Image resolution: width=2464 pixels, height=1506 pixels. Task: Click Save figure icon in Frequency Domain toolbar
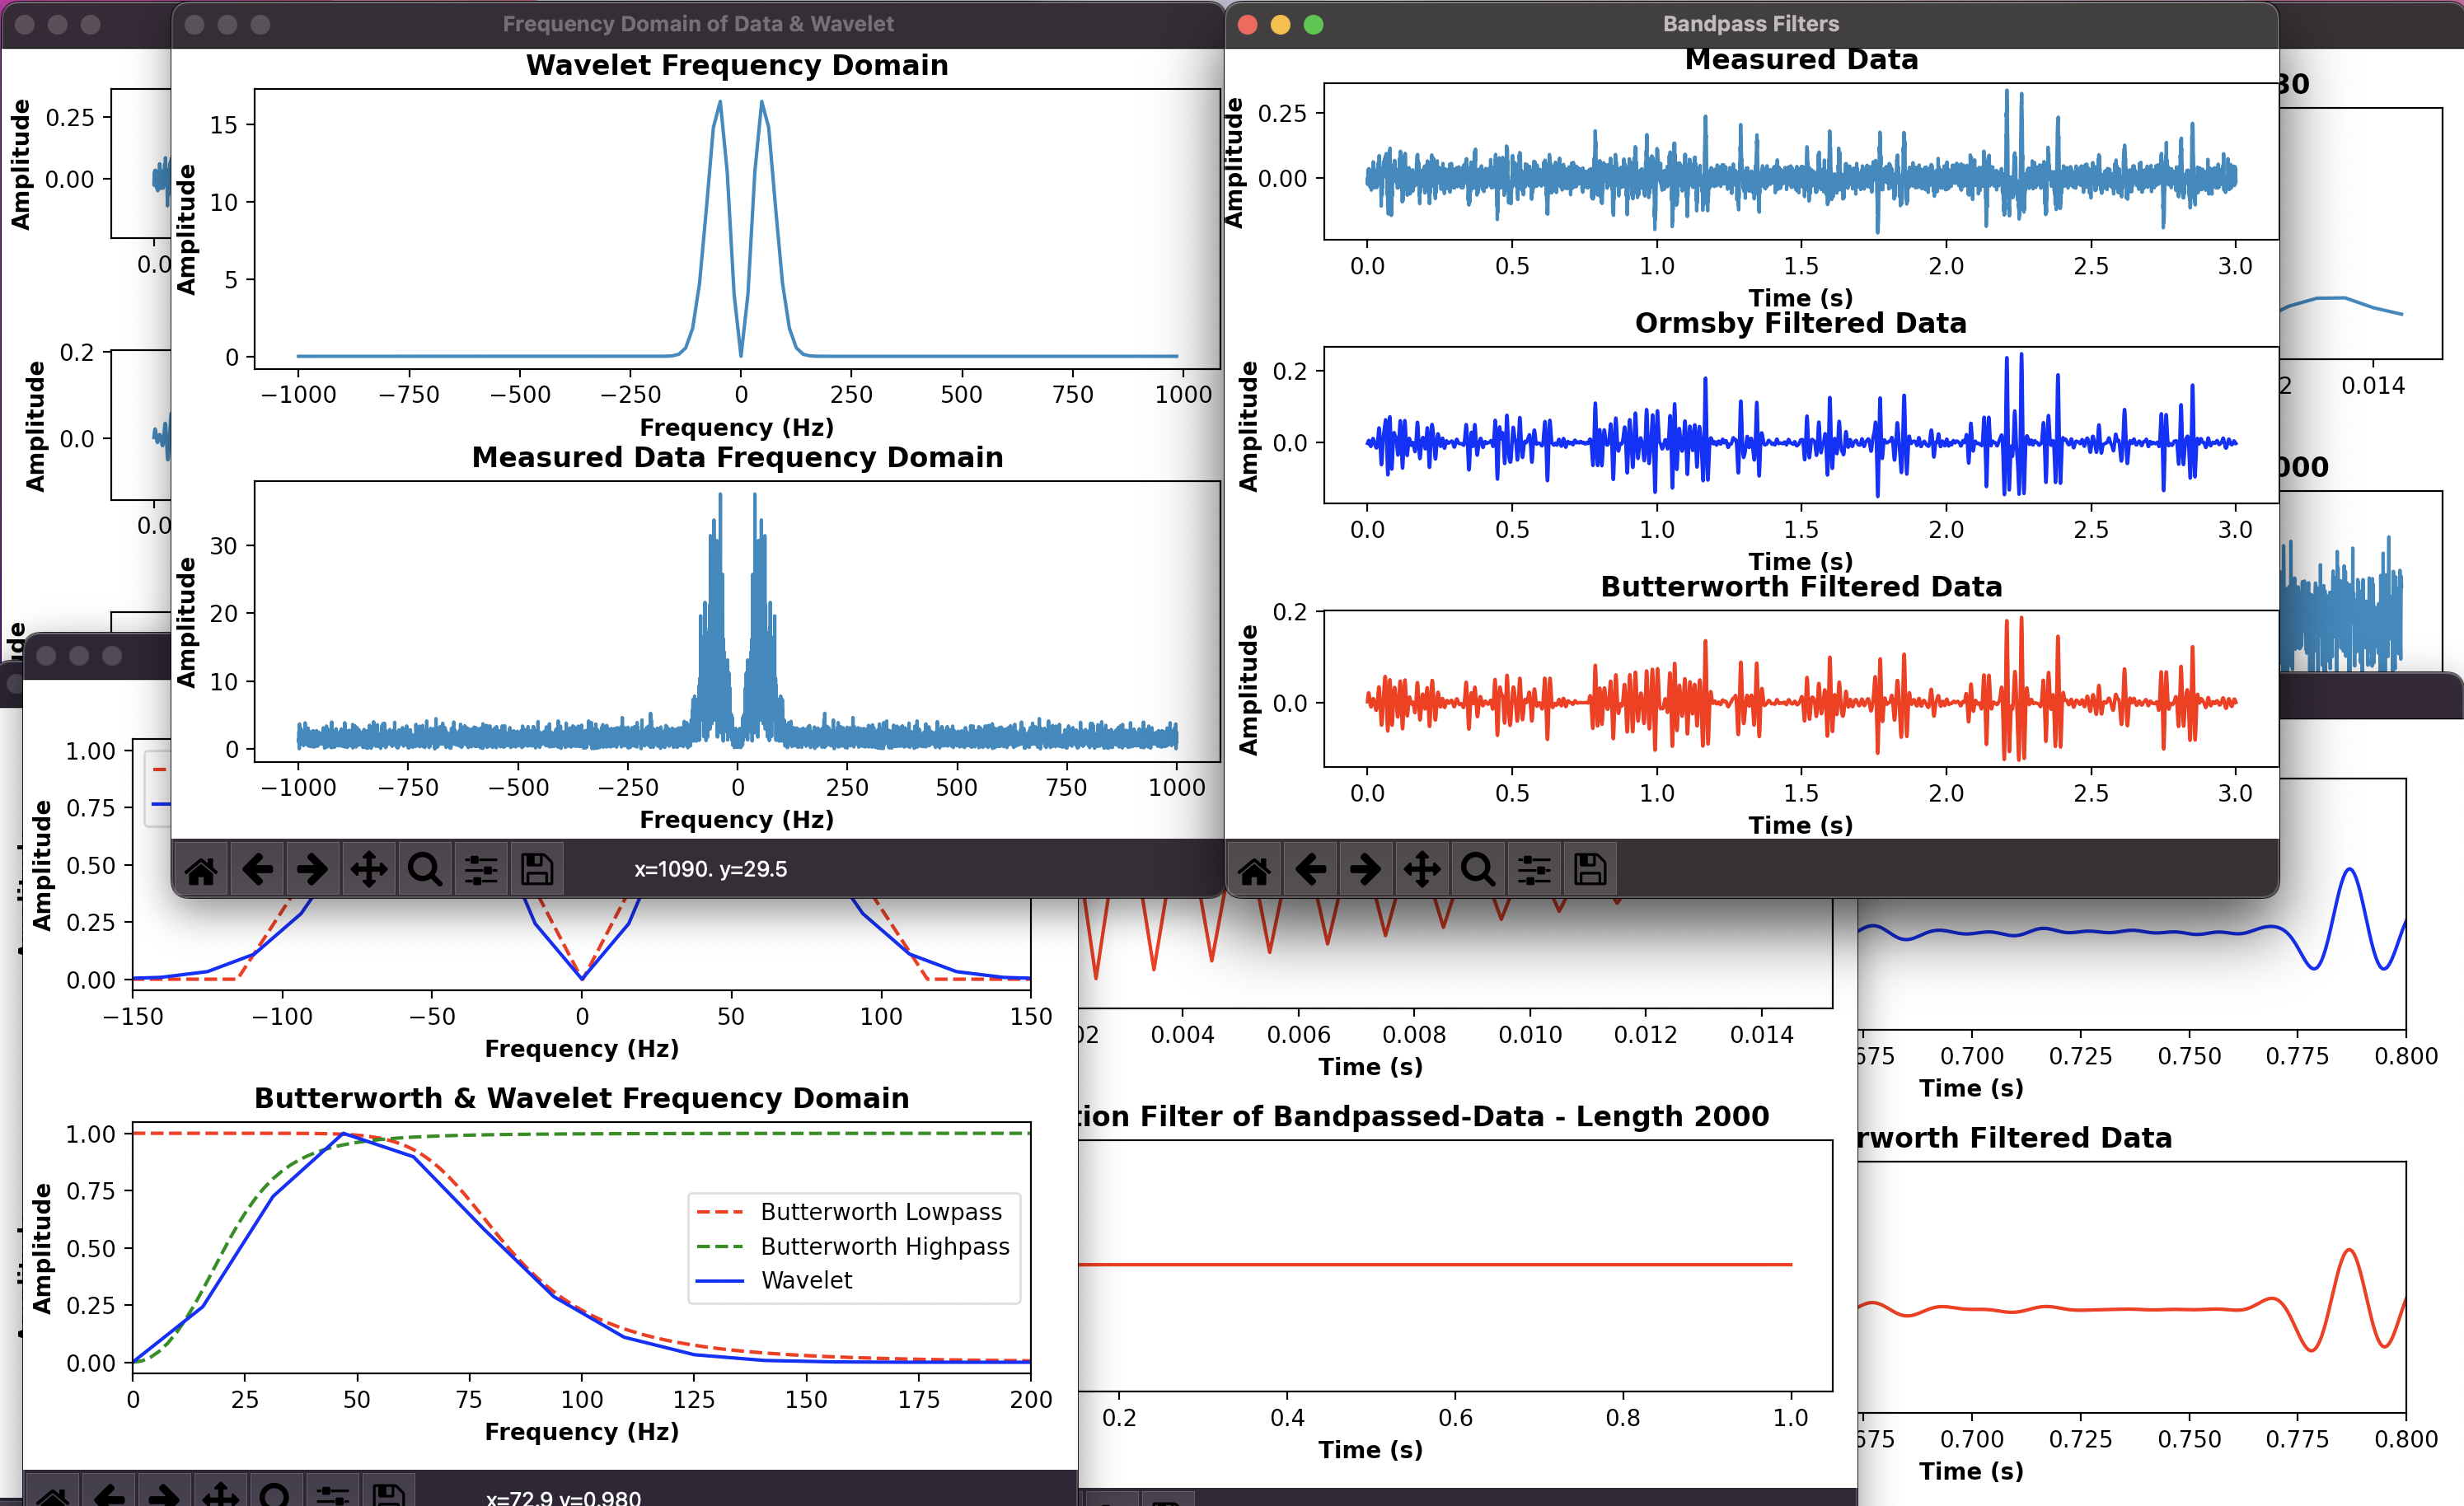pos(537,869)
